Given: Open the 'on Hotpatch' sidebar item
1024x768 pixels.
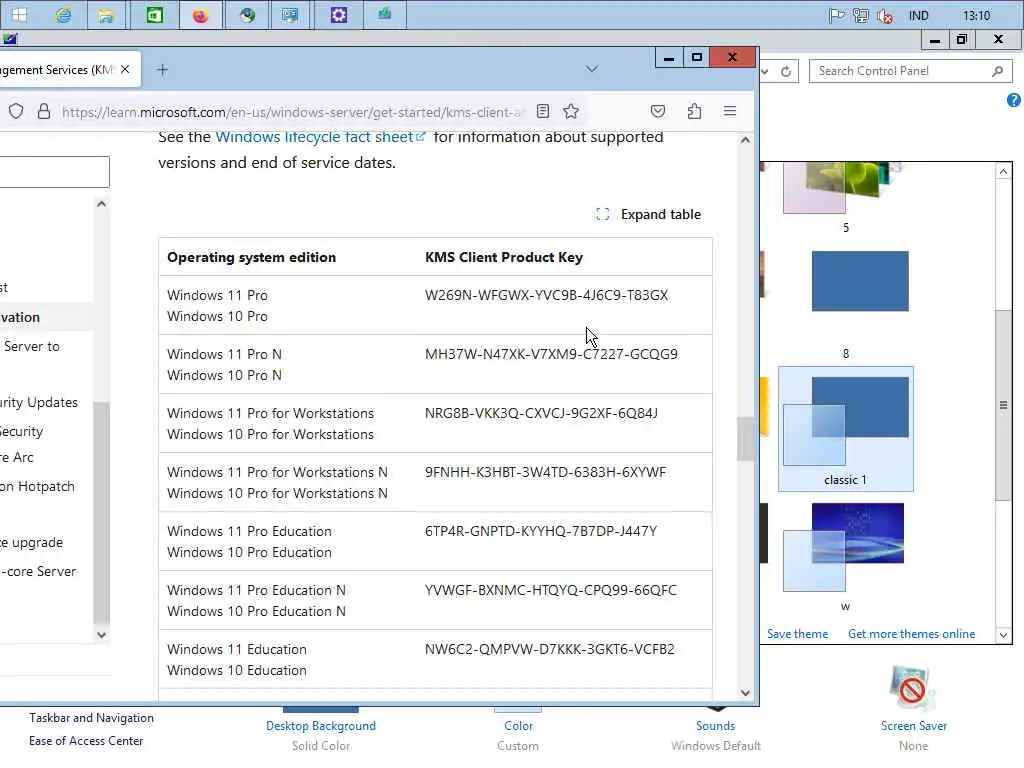Looking at the screenshot, I should tap(37, 487).
